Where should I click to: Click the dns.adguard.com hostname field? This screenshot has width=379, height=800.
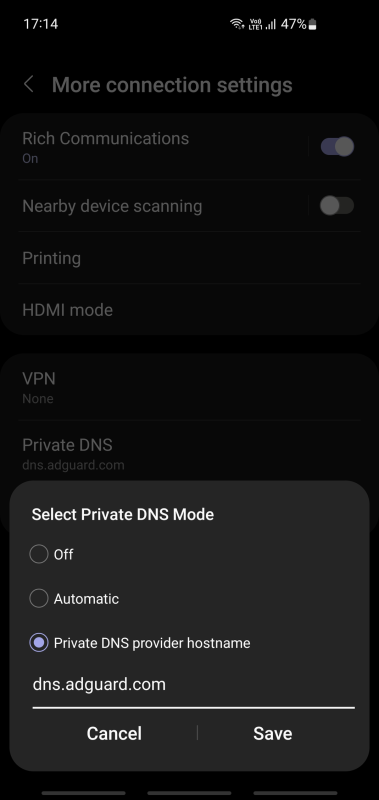pyautogui.click(x=193, y=687)
